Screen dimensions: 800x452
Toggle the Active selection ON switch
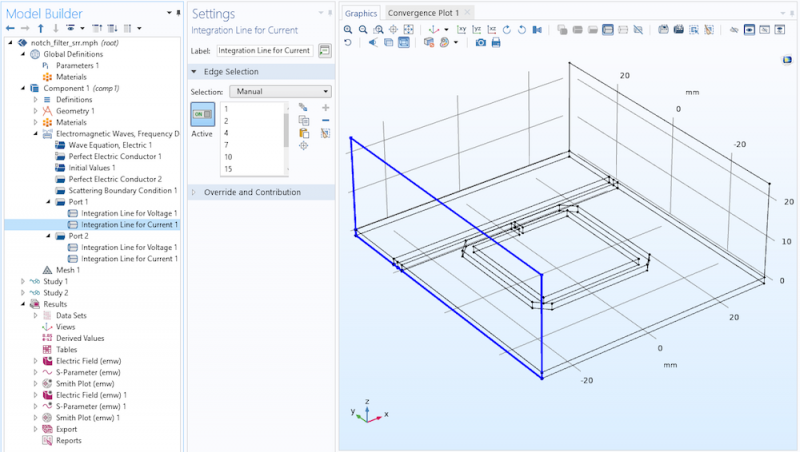tap(202, 115)
